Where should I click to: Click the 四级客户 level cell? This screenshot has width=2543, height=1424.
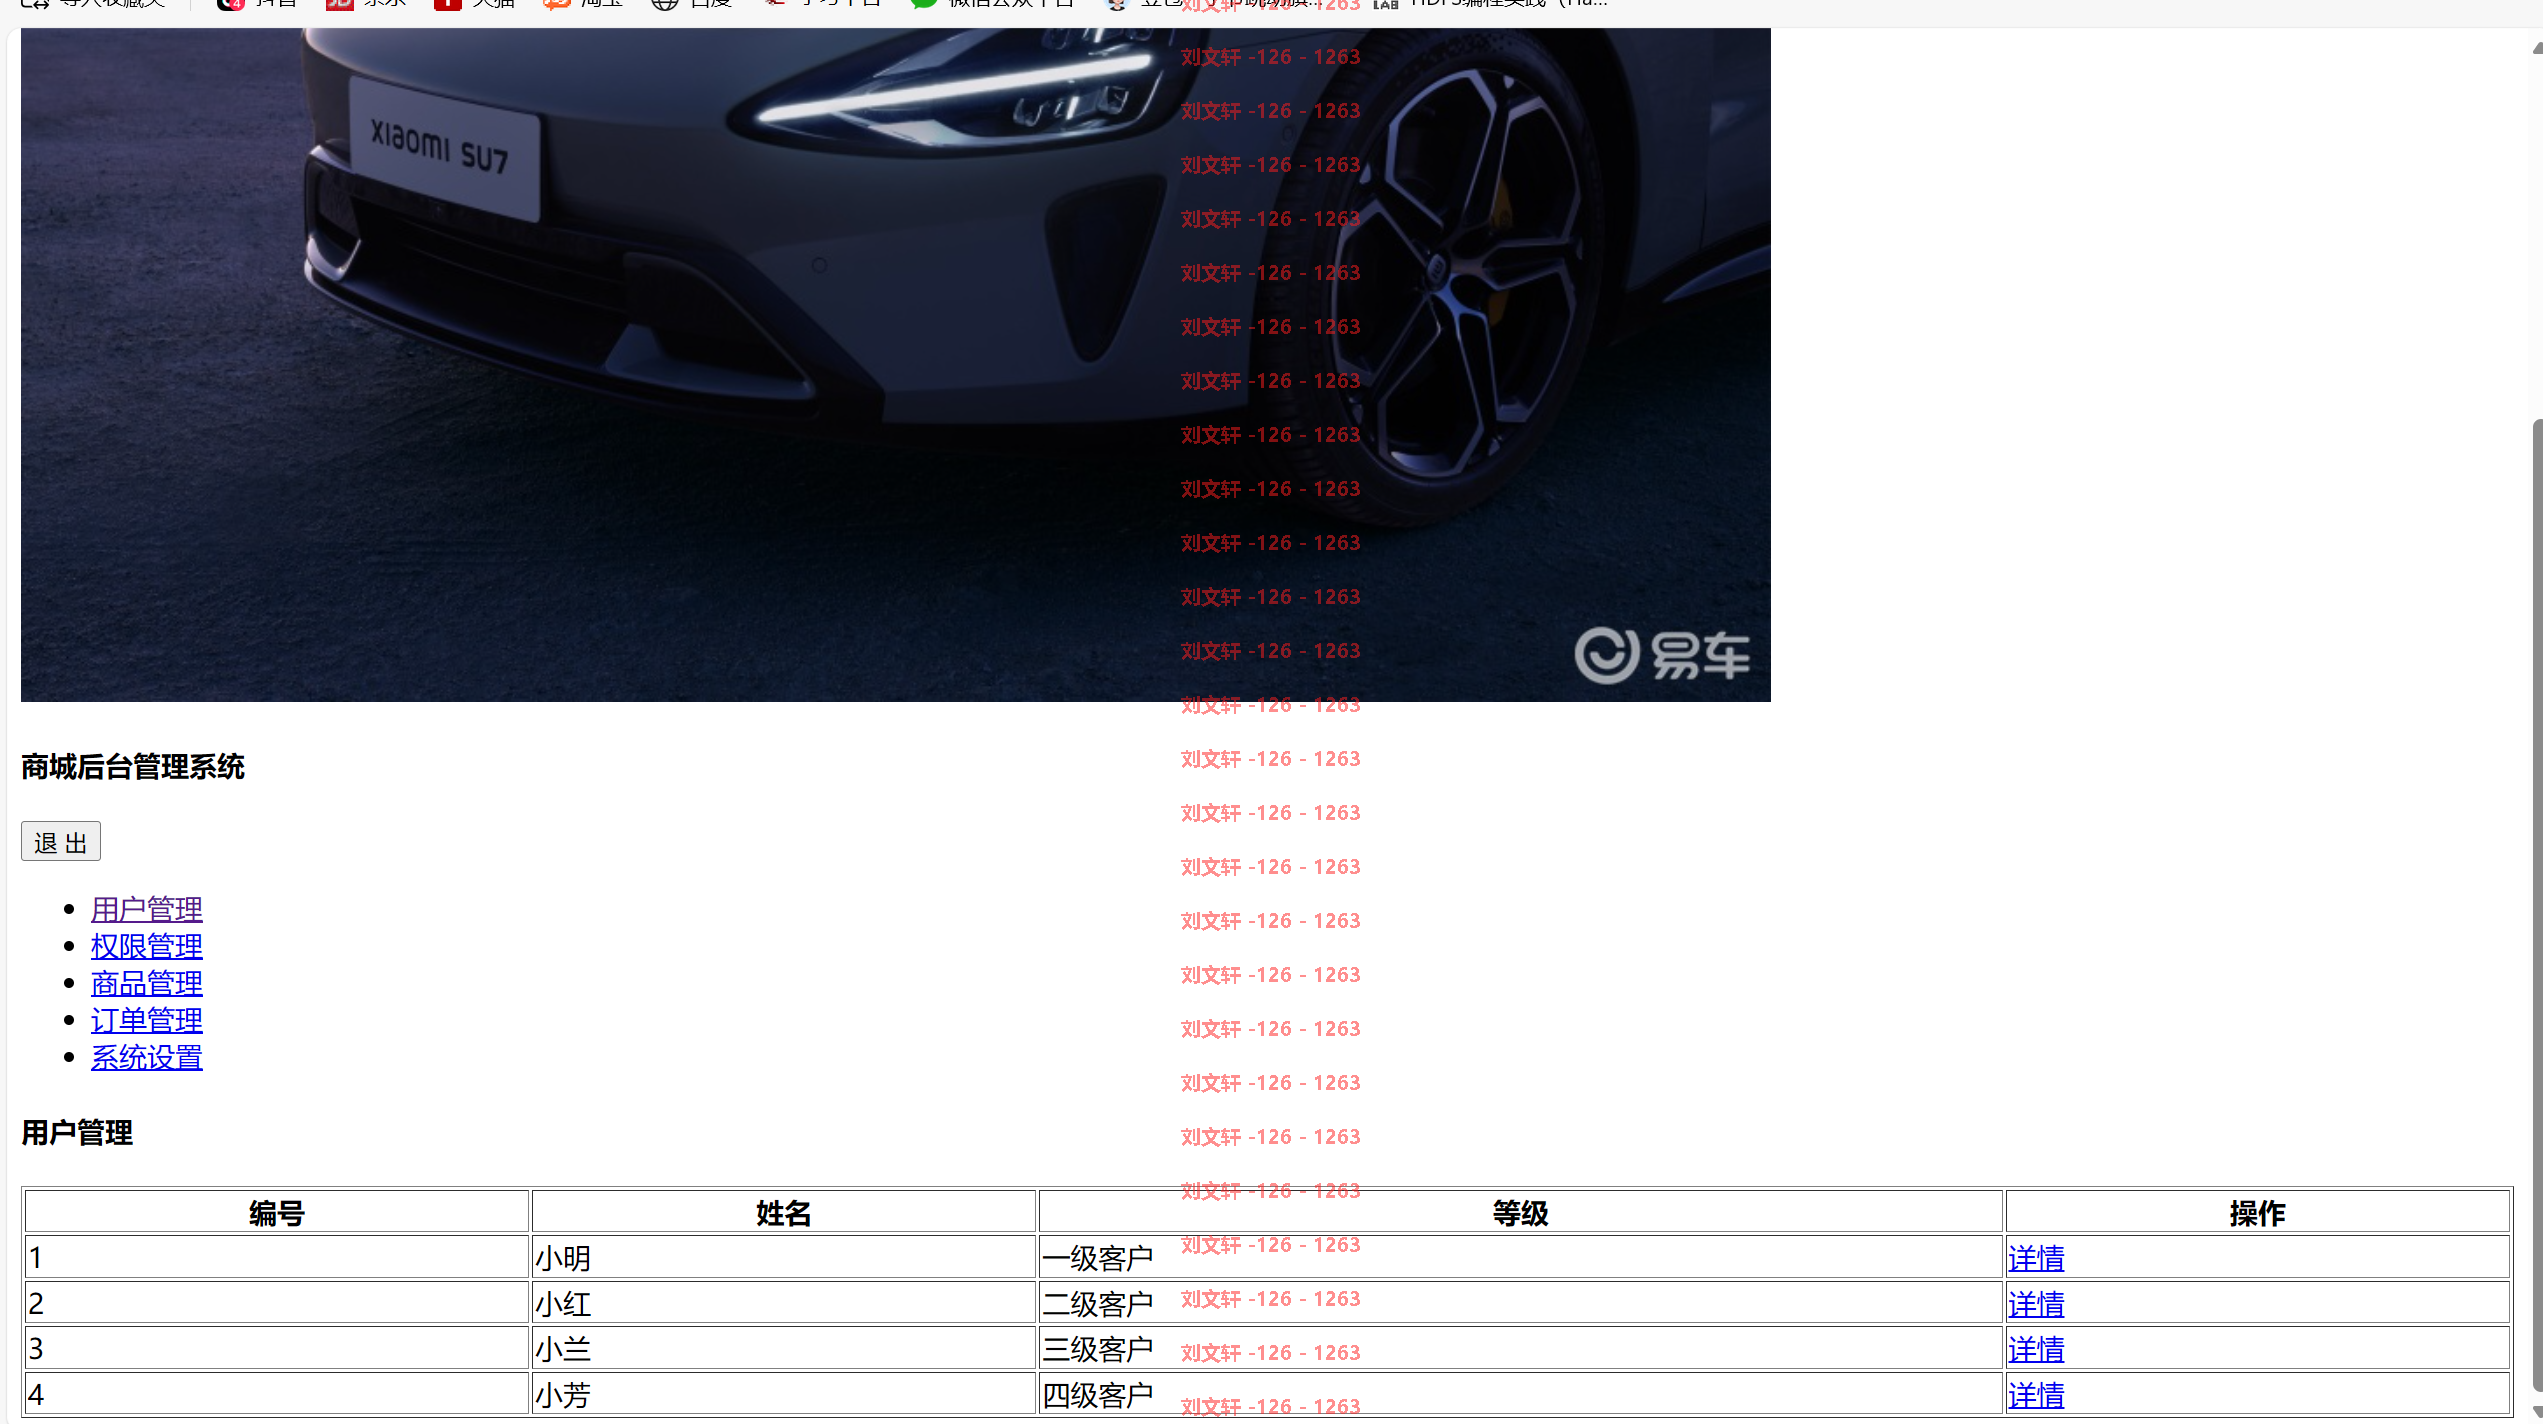[x=1521, y=1394]
